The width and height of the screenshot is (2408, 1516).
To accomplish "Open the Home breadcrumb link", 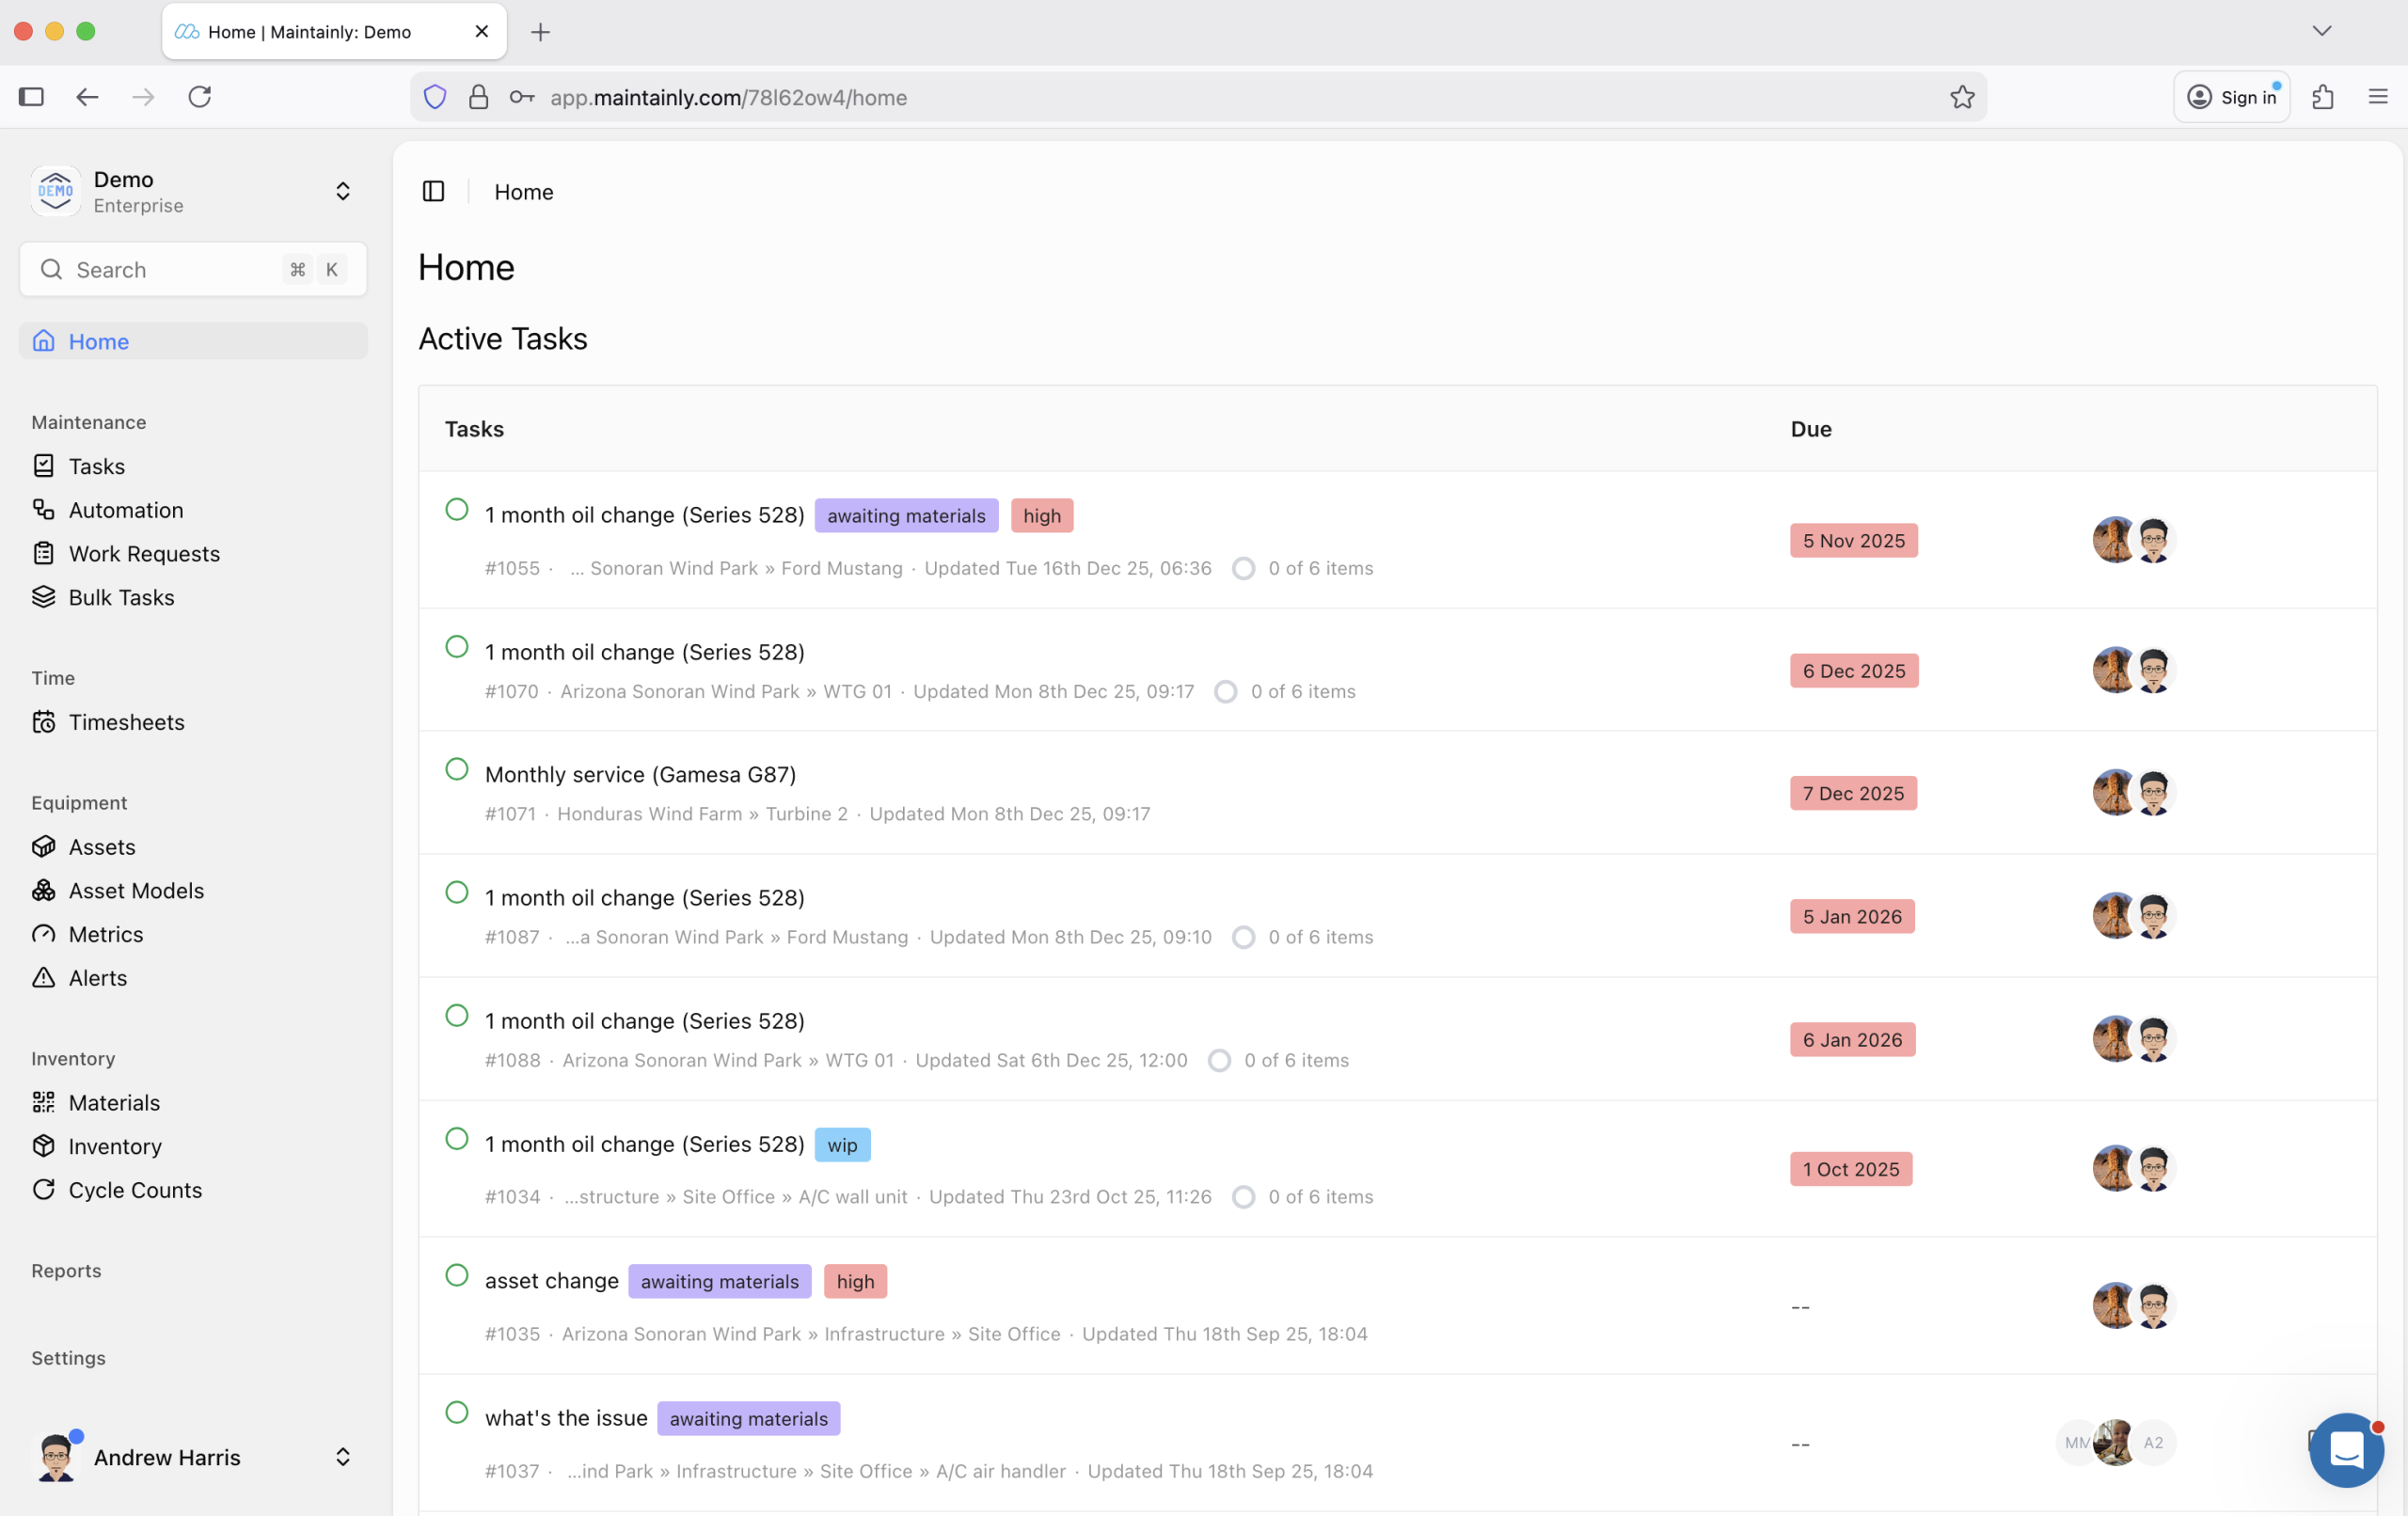I will click(523, 191).
